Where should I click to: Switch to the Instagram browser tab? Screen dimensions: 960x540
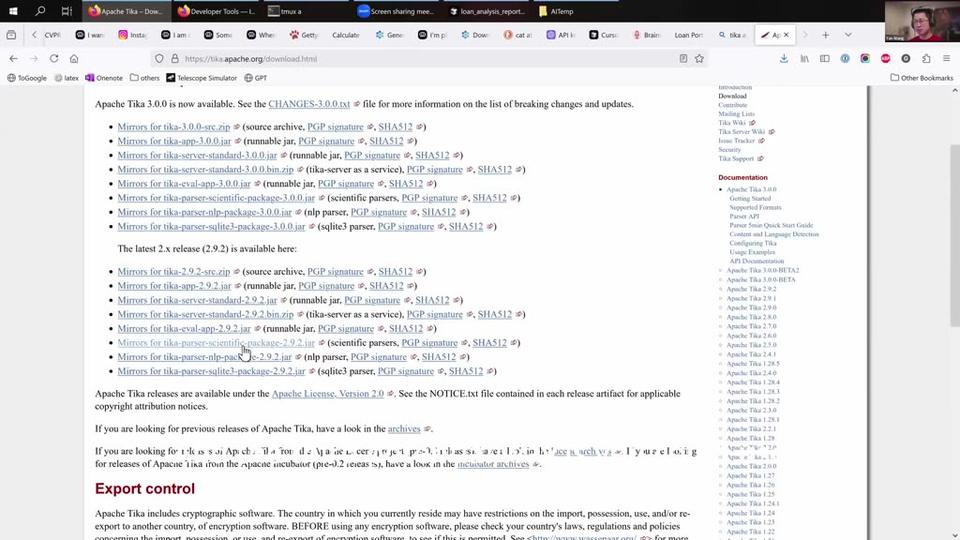pos(133,35)
